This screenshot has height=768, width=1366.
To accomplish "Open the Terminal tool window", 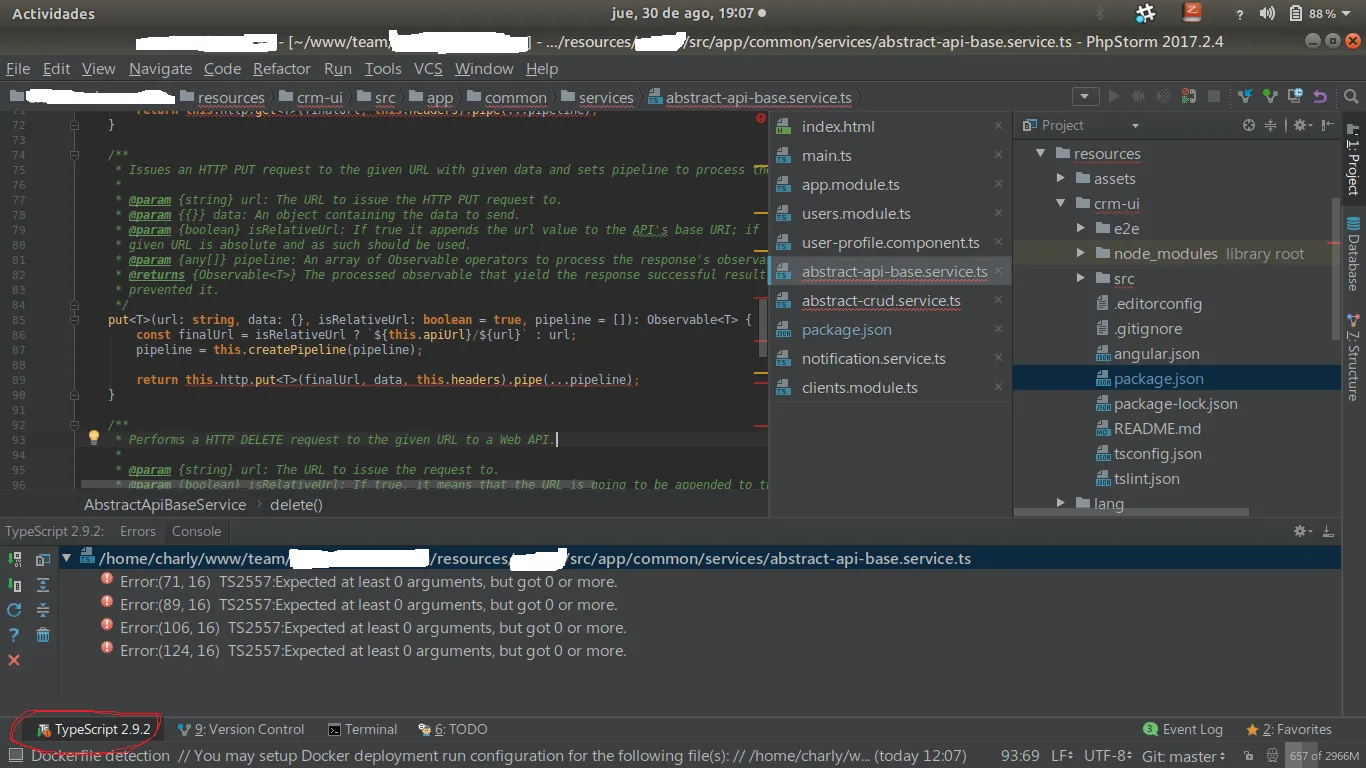I will coord(363,729).
